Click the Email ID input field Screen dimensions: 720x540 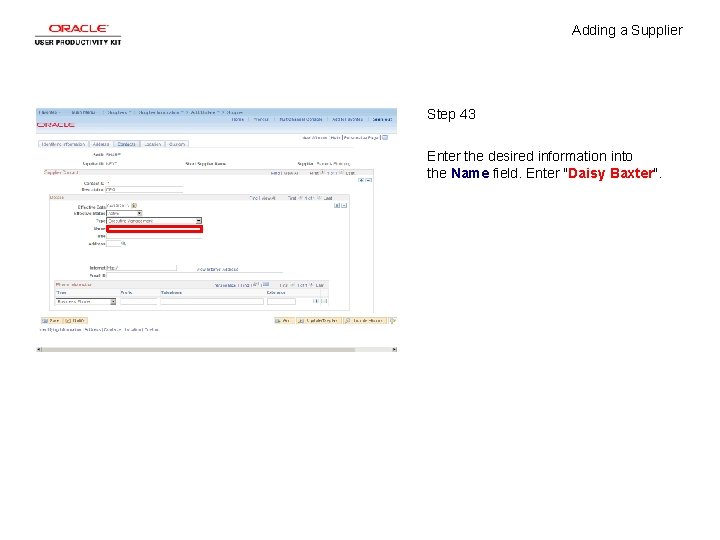[194, 275]
